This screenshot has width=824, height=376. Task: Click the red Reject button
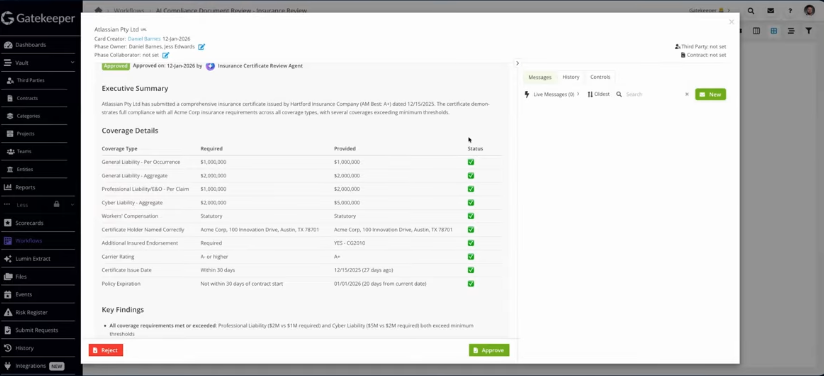tap(106, 350)
